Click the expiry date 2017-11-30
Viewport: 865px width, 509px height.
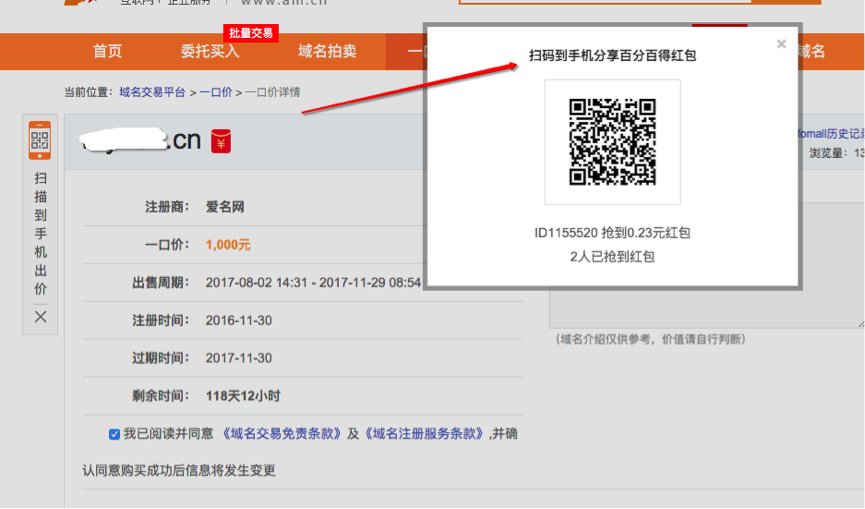point(239,358)
